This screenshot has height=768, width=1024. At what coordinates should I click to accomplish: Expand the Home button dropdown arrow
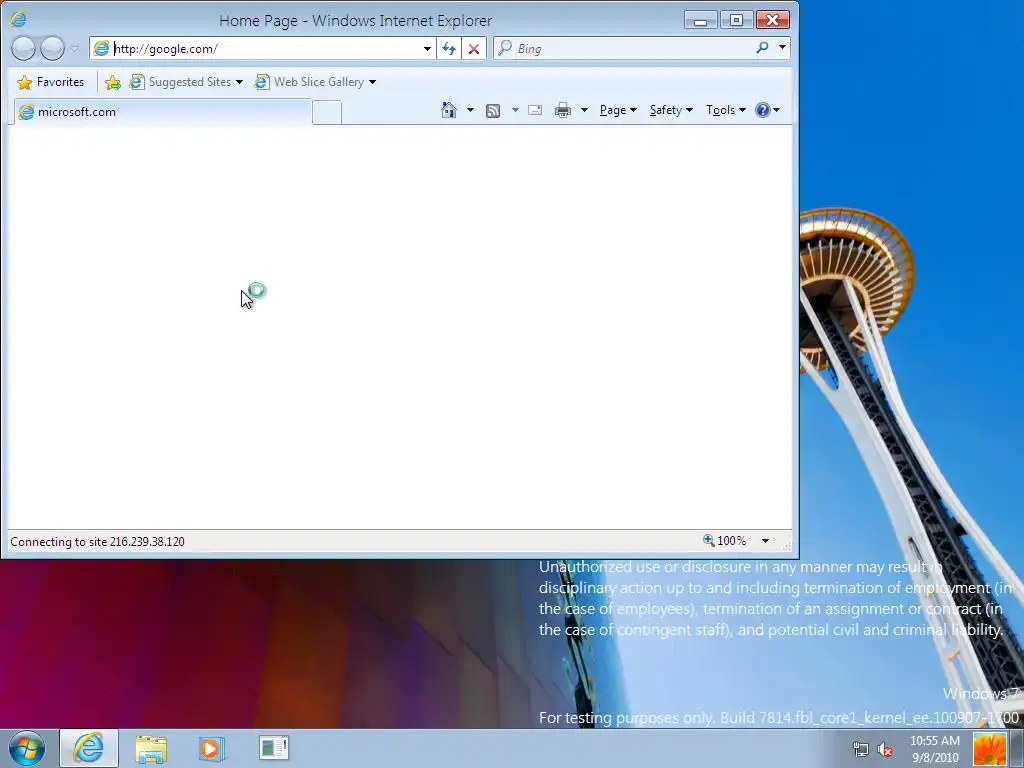(x=470, y=110)
